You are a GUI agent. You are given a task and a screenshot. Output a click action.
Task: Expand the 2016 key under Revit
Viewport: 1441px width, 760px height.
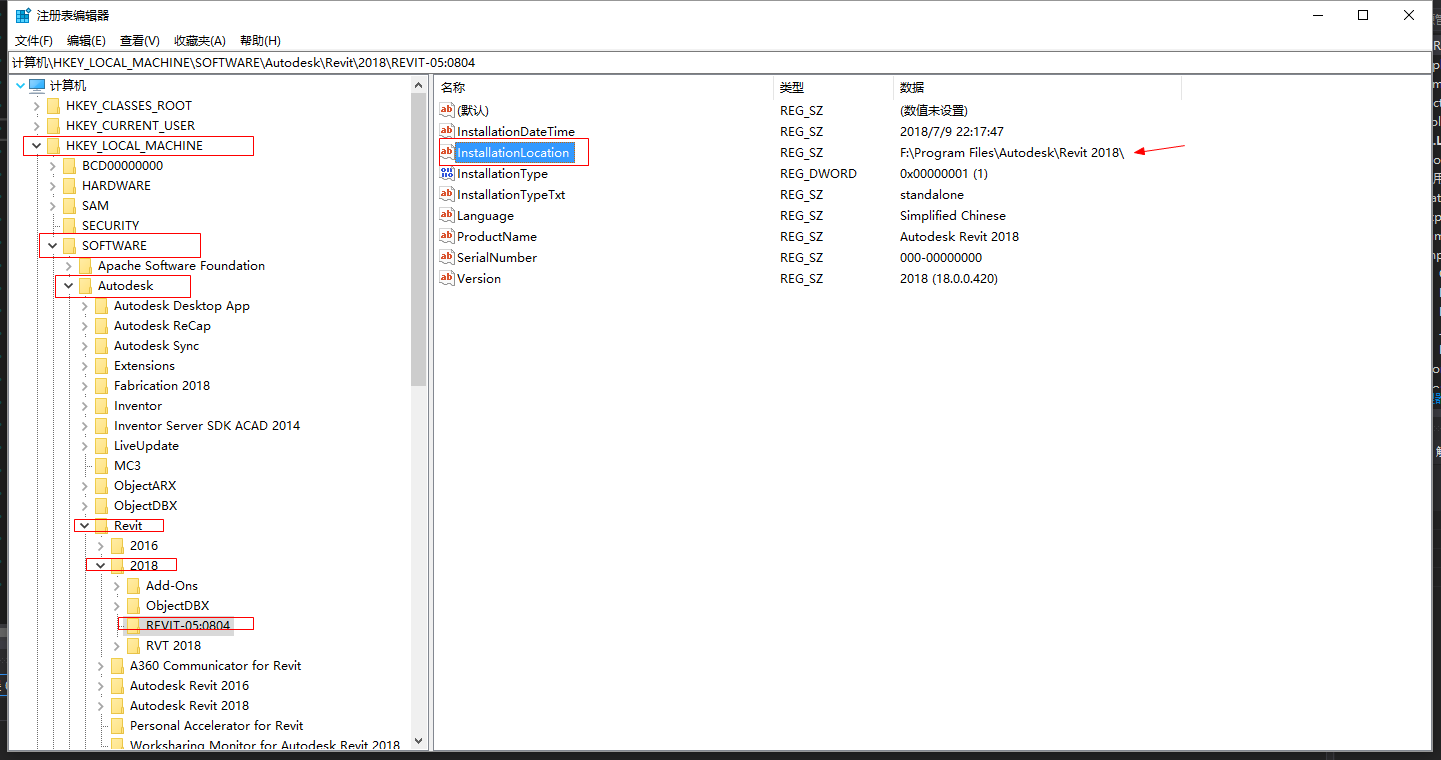point(101,546)
